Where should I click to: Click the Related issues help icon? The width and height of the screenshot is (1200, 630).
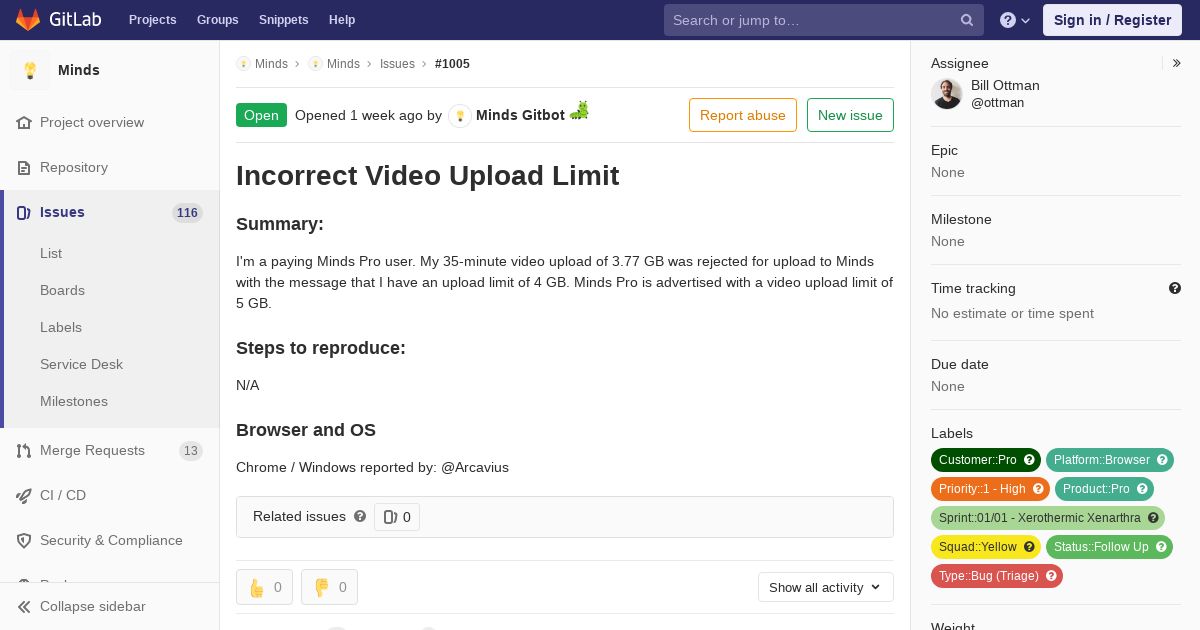[360, 516]
